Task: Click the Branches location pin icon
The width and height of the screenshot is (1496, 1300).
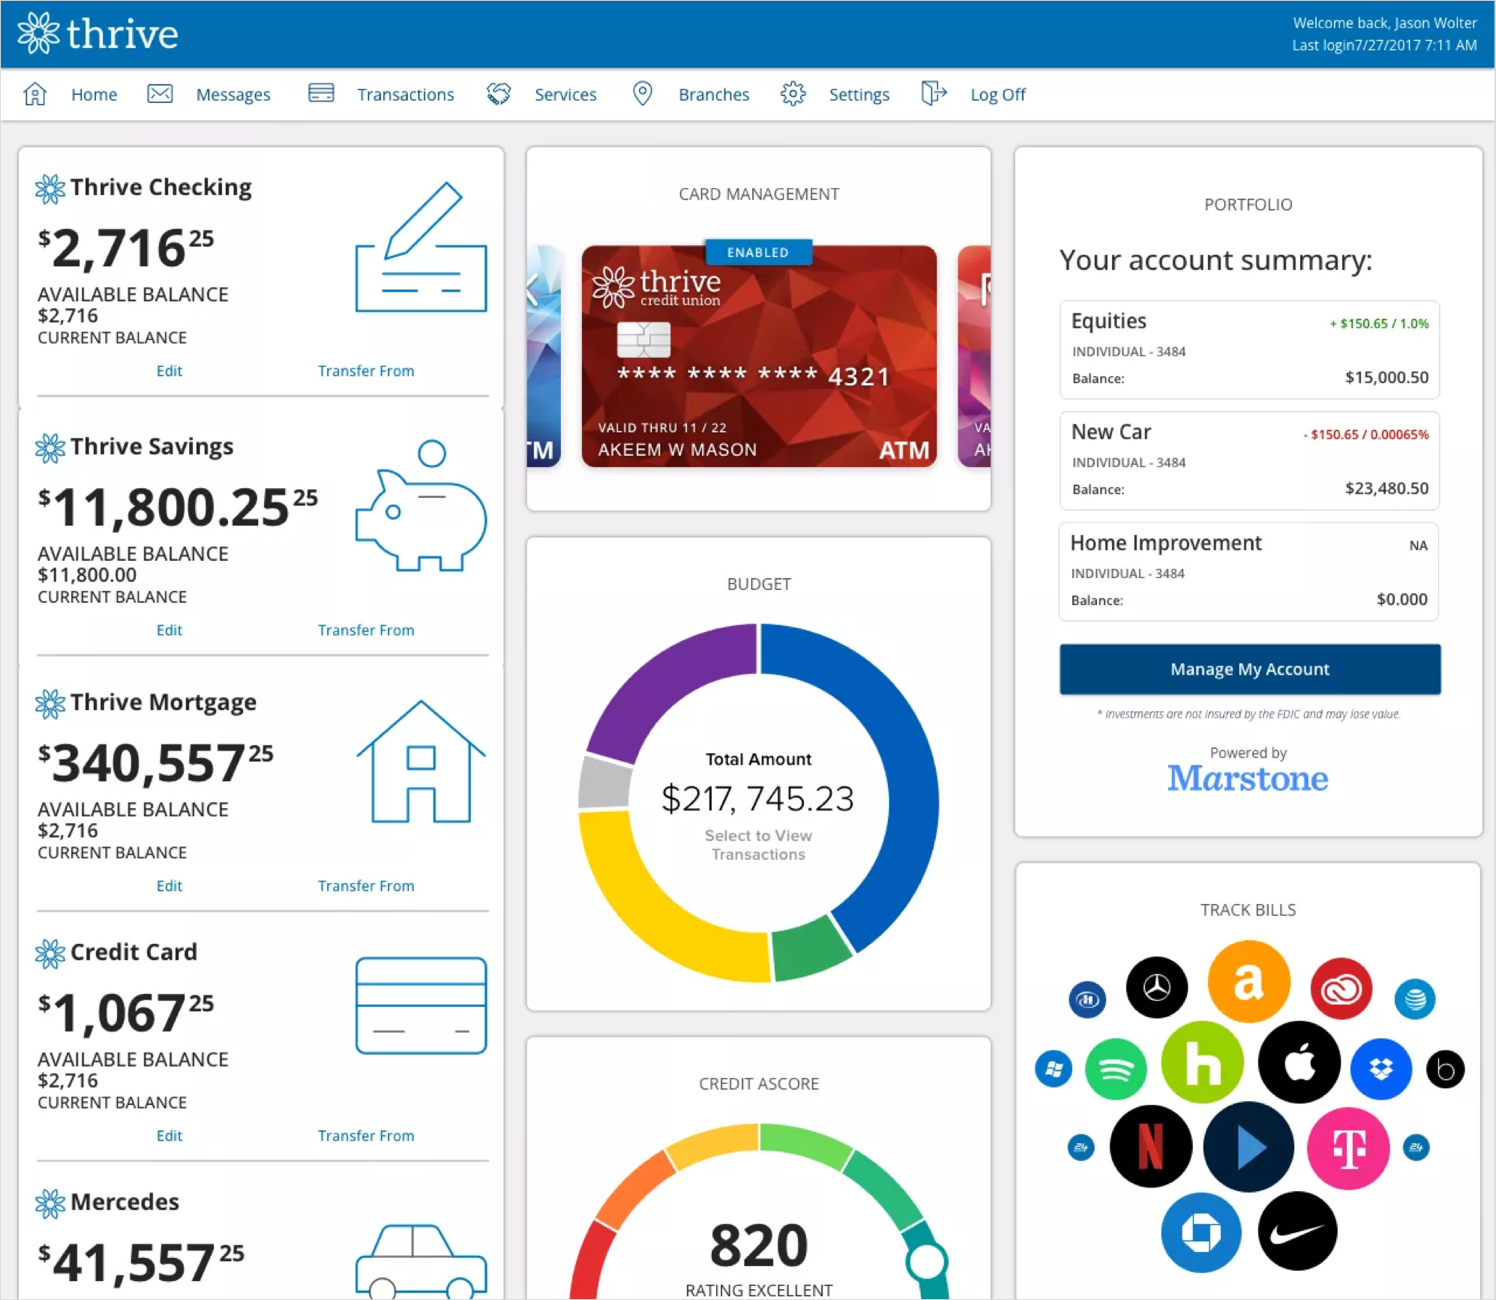Action: pos(643,94)
